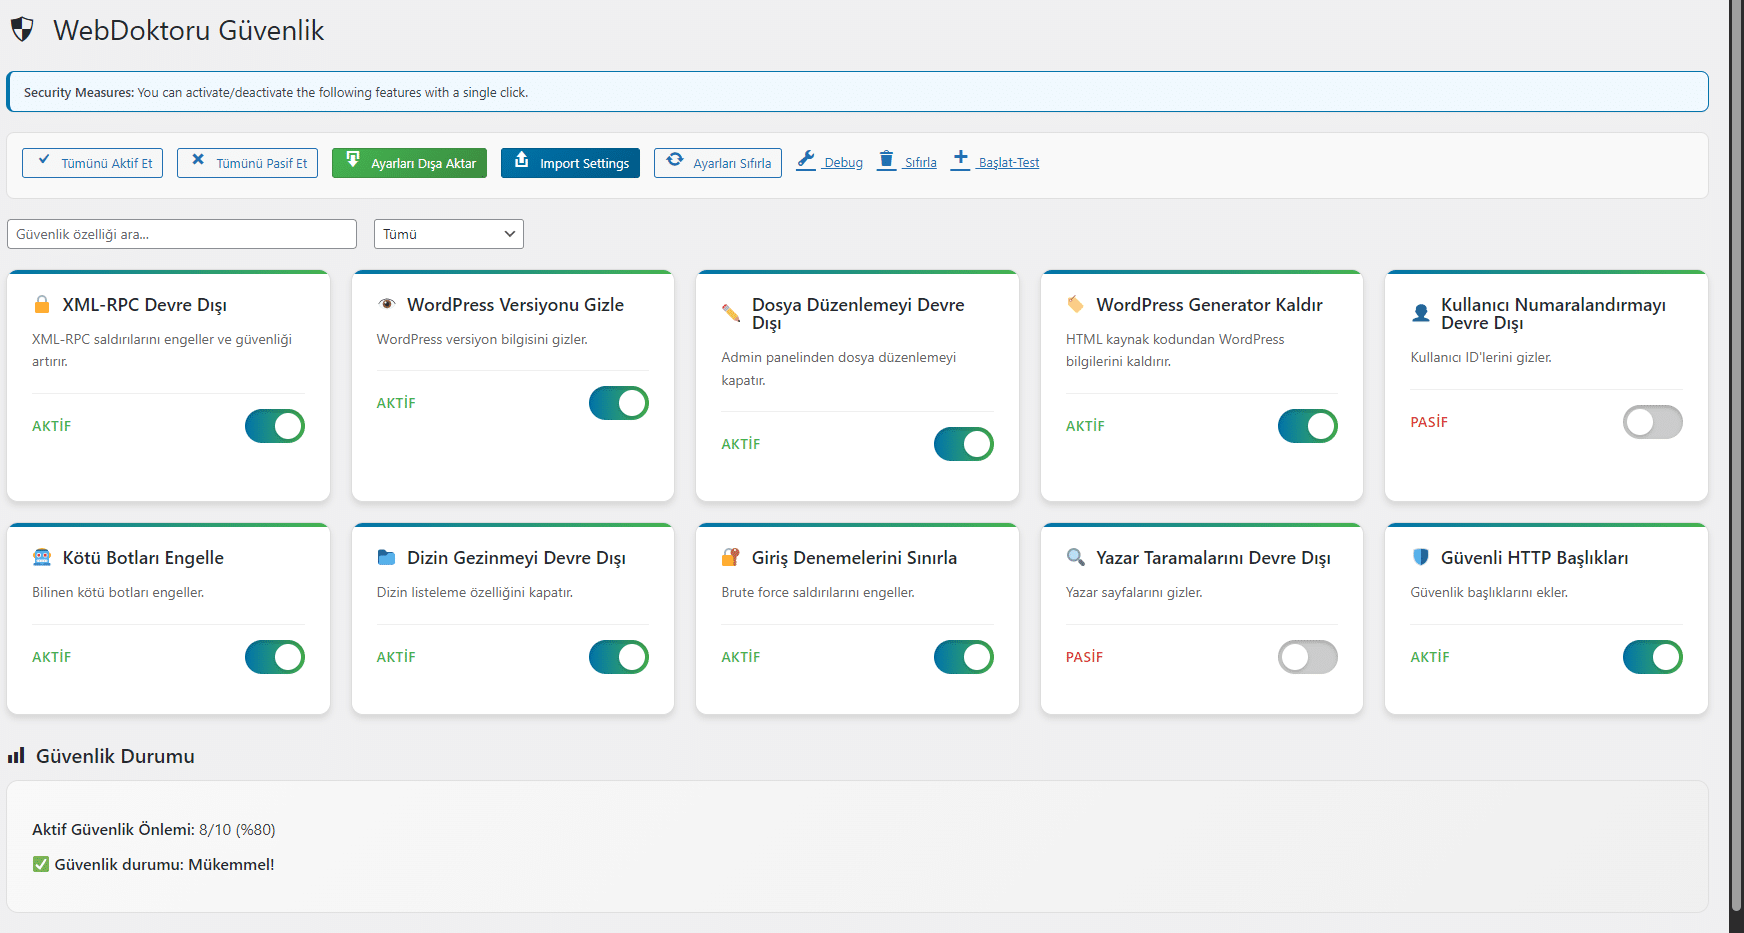Click the WebDoktoru shield logo icon
Viewport: 1744px width, 933px height.
click(x=22, y=30)
